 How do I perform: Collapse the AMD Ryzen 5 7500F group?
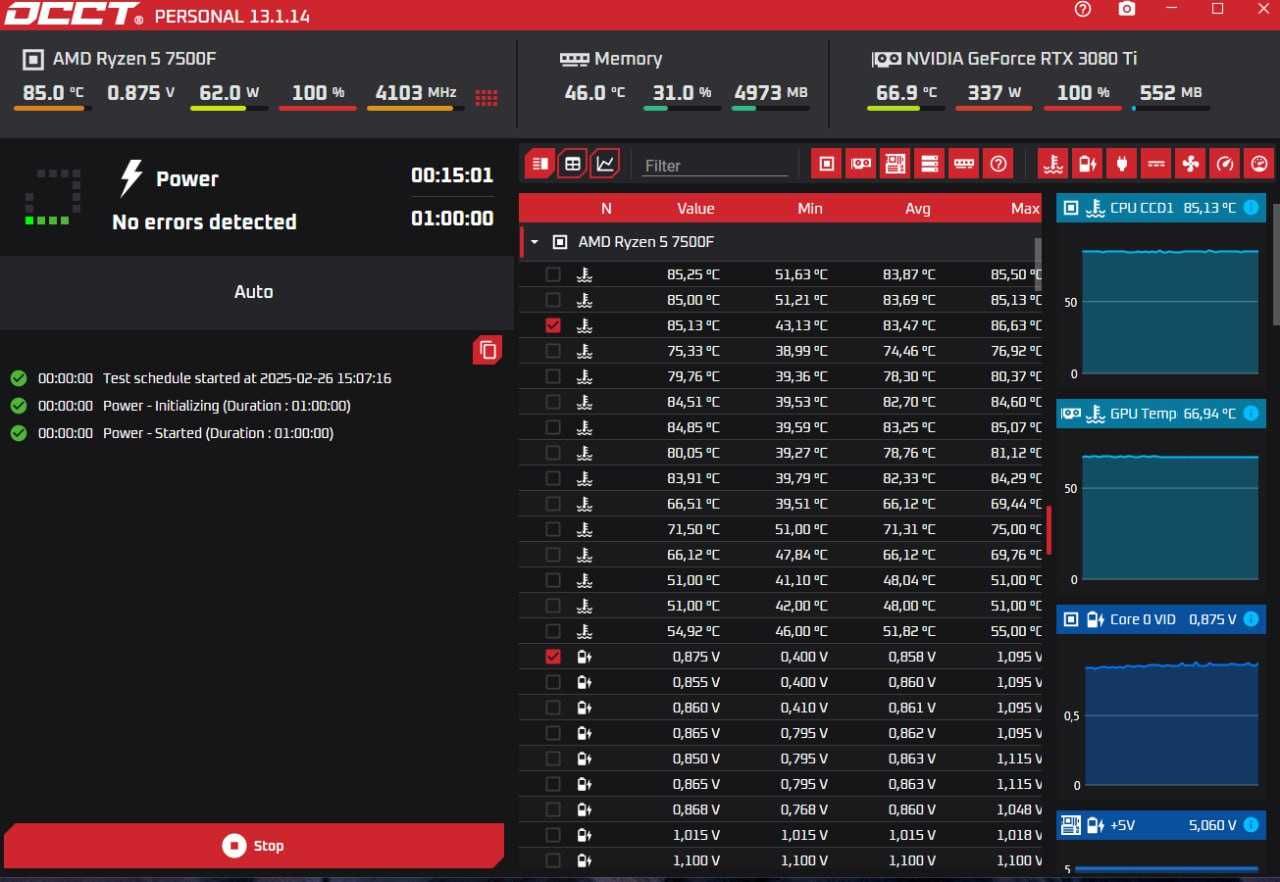point(534,242)
